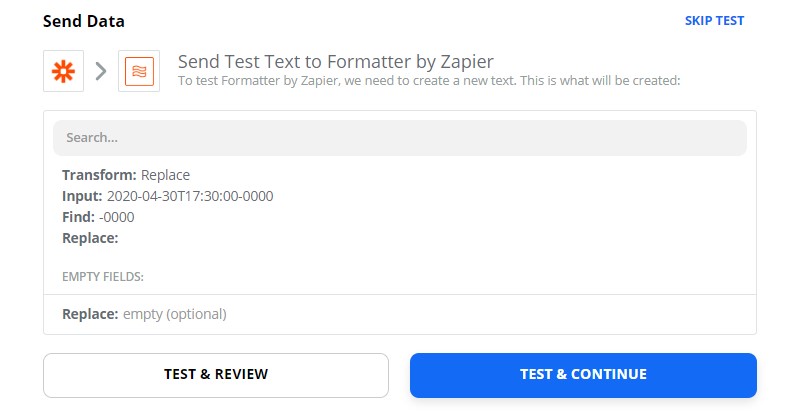
Task: Click the Send Data heading
Action: (84, 21)
